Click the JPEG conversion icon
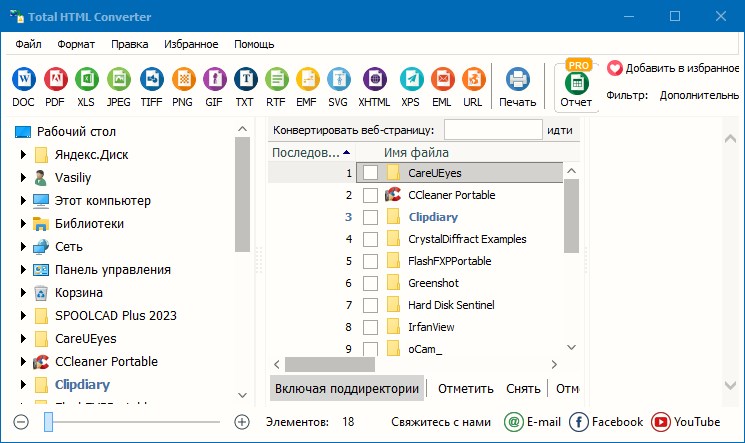This screenshot has height=443, width=745. point(119,79)
